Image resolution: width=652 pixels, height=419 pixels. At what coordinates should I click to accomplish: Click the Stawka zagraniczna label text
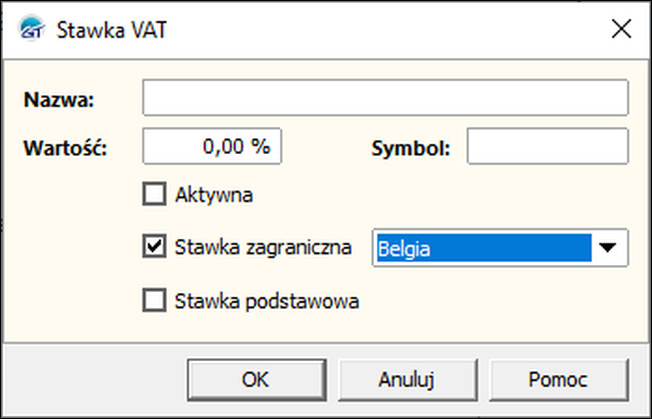(x=263, y=248)
